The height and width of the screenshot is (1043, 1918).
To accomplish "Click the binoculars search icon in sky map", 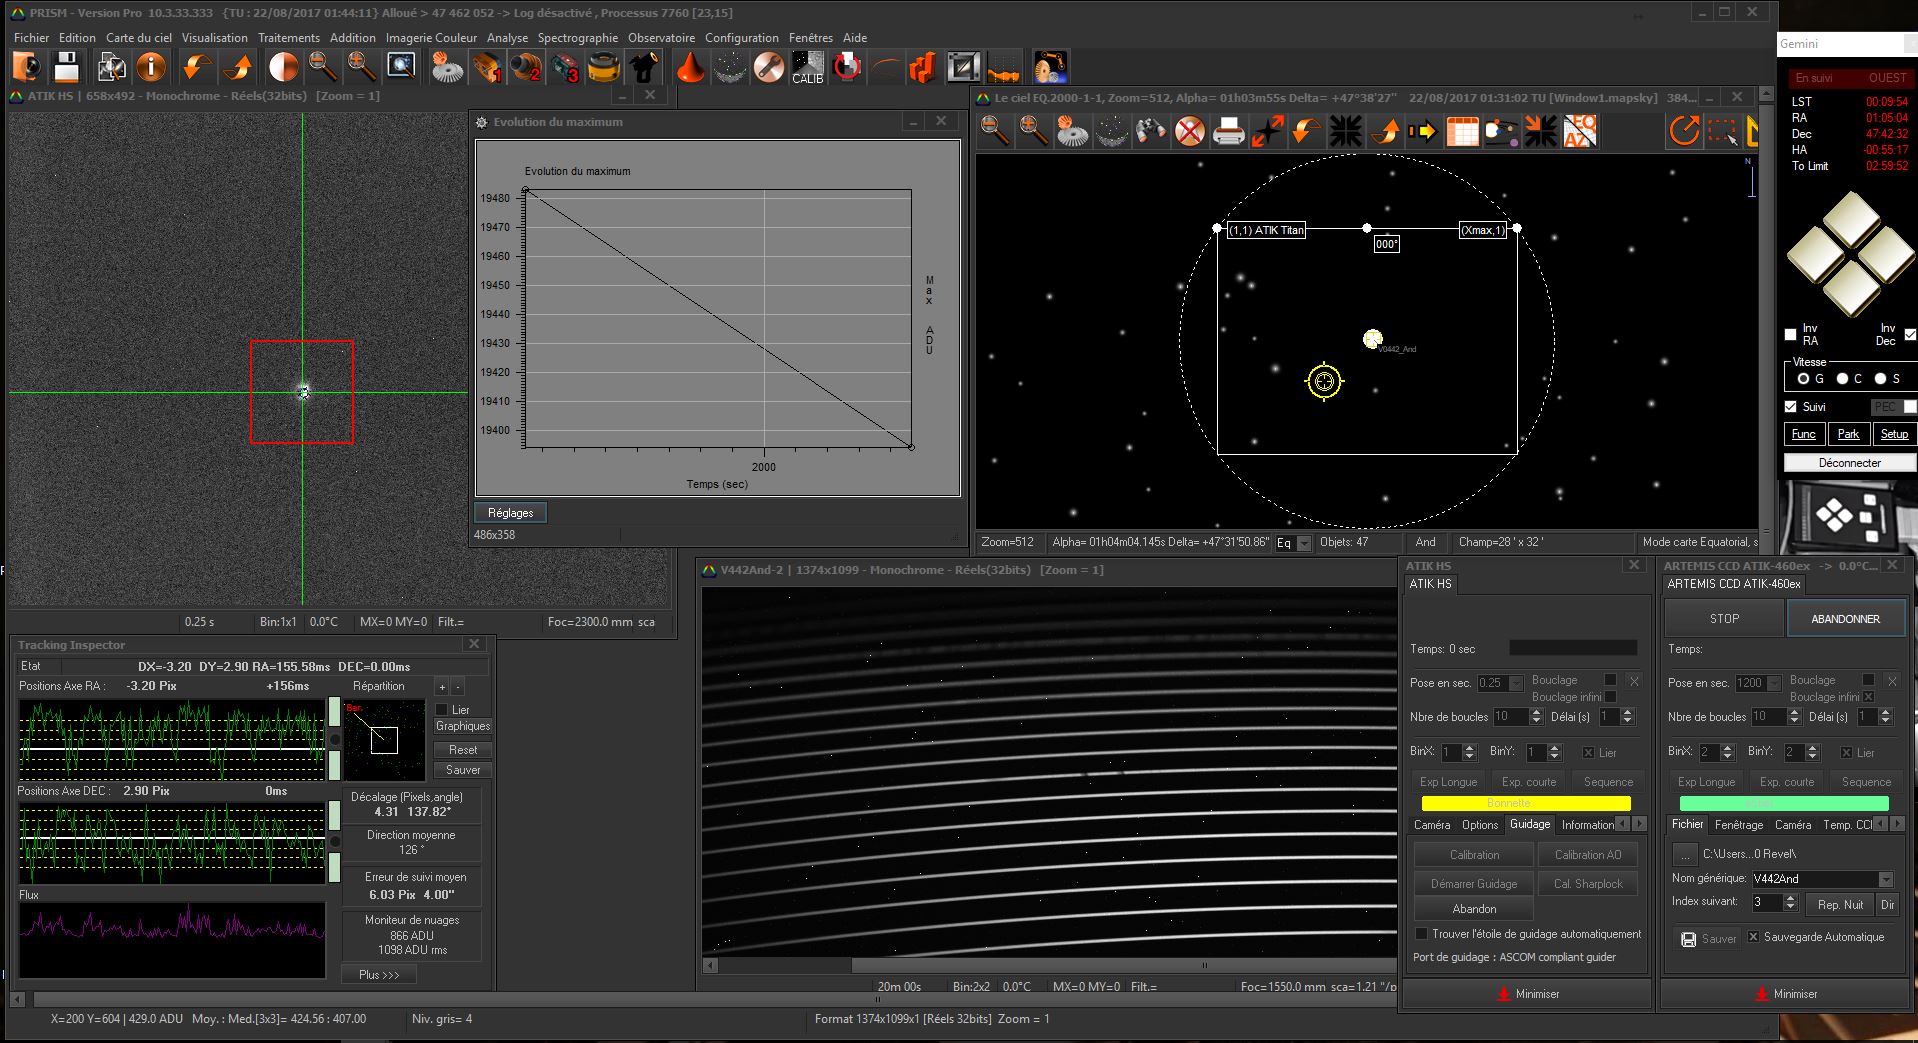I will click(1150, 131).
